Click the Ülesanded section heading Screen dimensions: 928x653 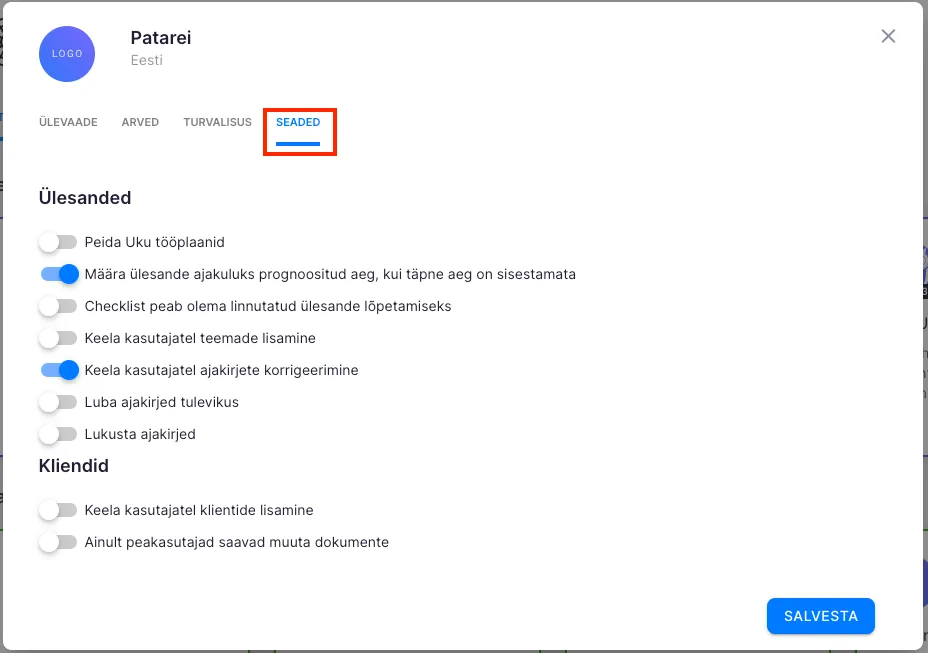(x=85, y=198)
